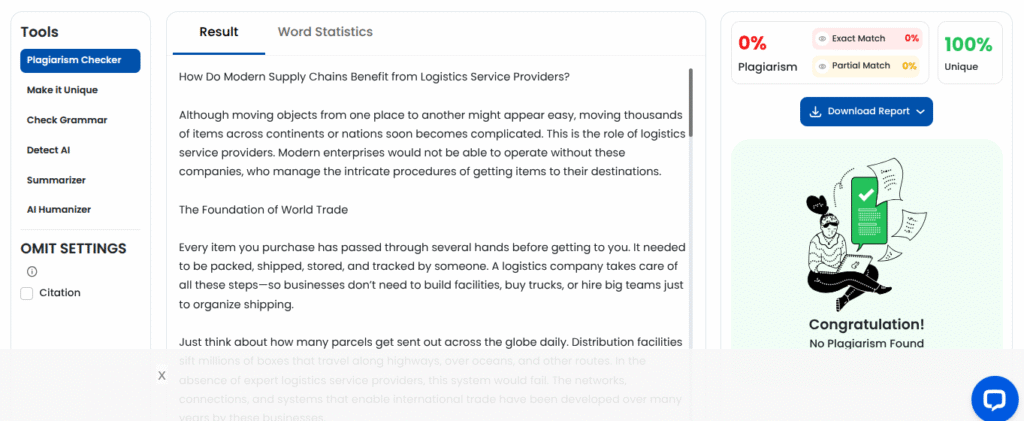Close the bottom banner with X

click(x=162, y=375)
